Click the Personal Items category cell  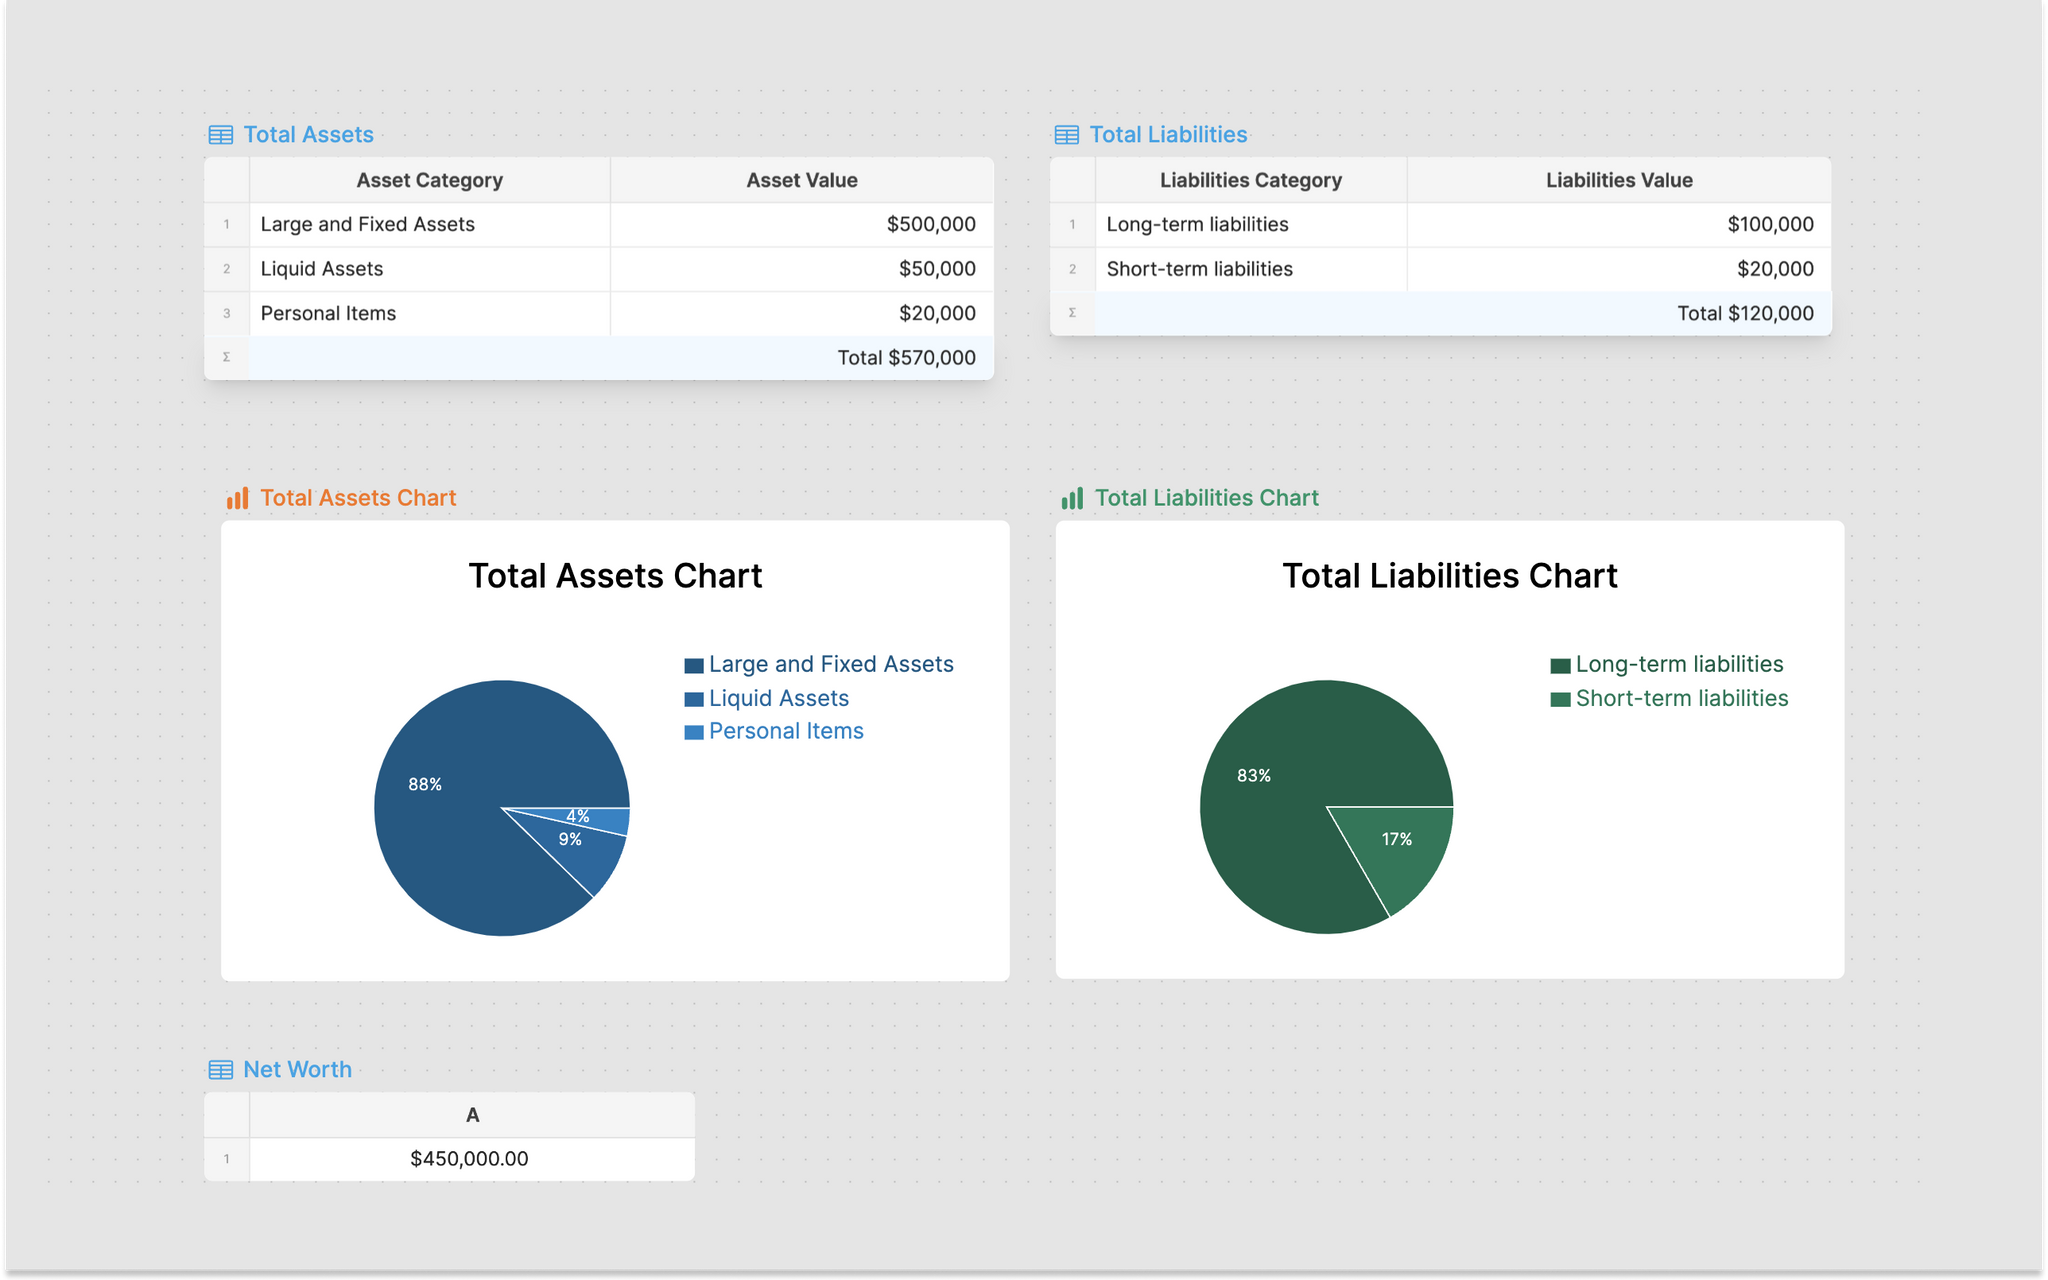[430, 314]
